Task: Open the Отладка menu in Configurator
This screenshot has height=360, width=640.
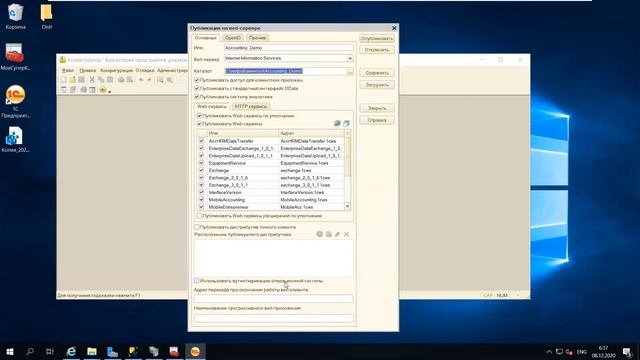Action: (145, 71)
